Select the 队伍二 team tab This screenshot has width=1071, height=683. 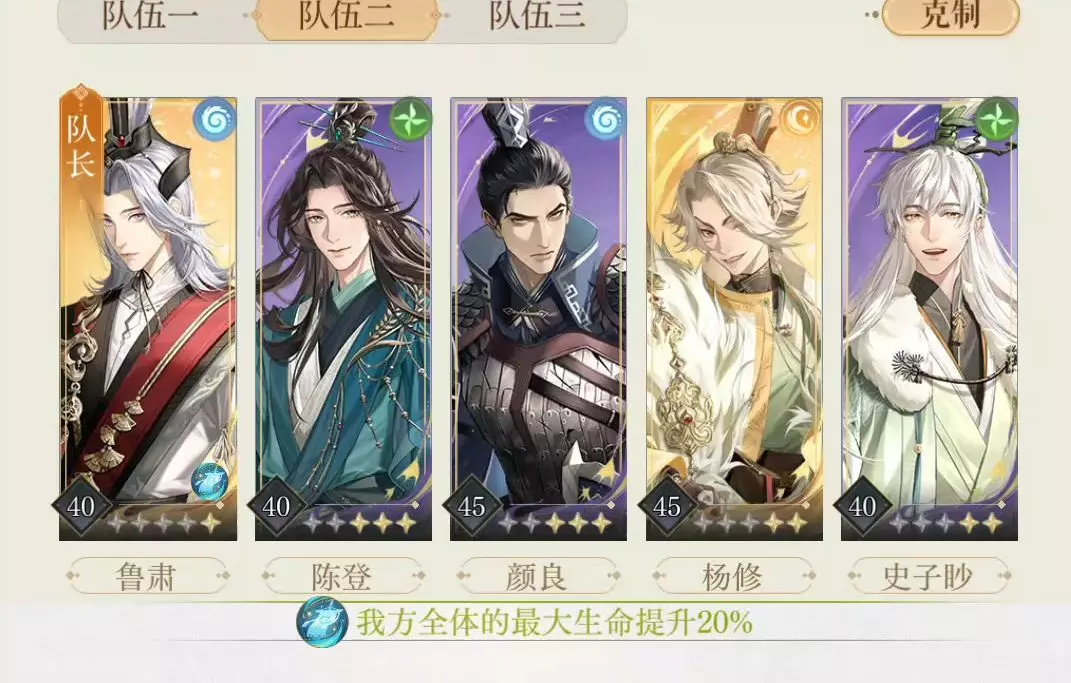[x=346, y=15]
